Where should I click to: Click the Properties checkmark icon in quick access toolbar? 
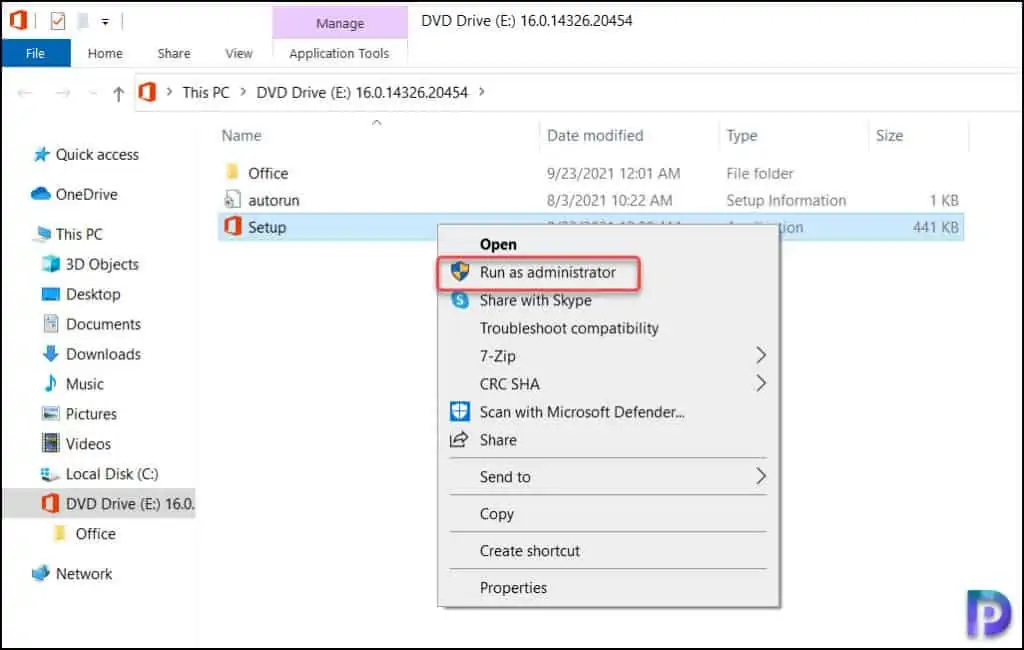57,21
